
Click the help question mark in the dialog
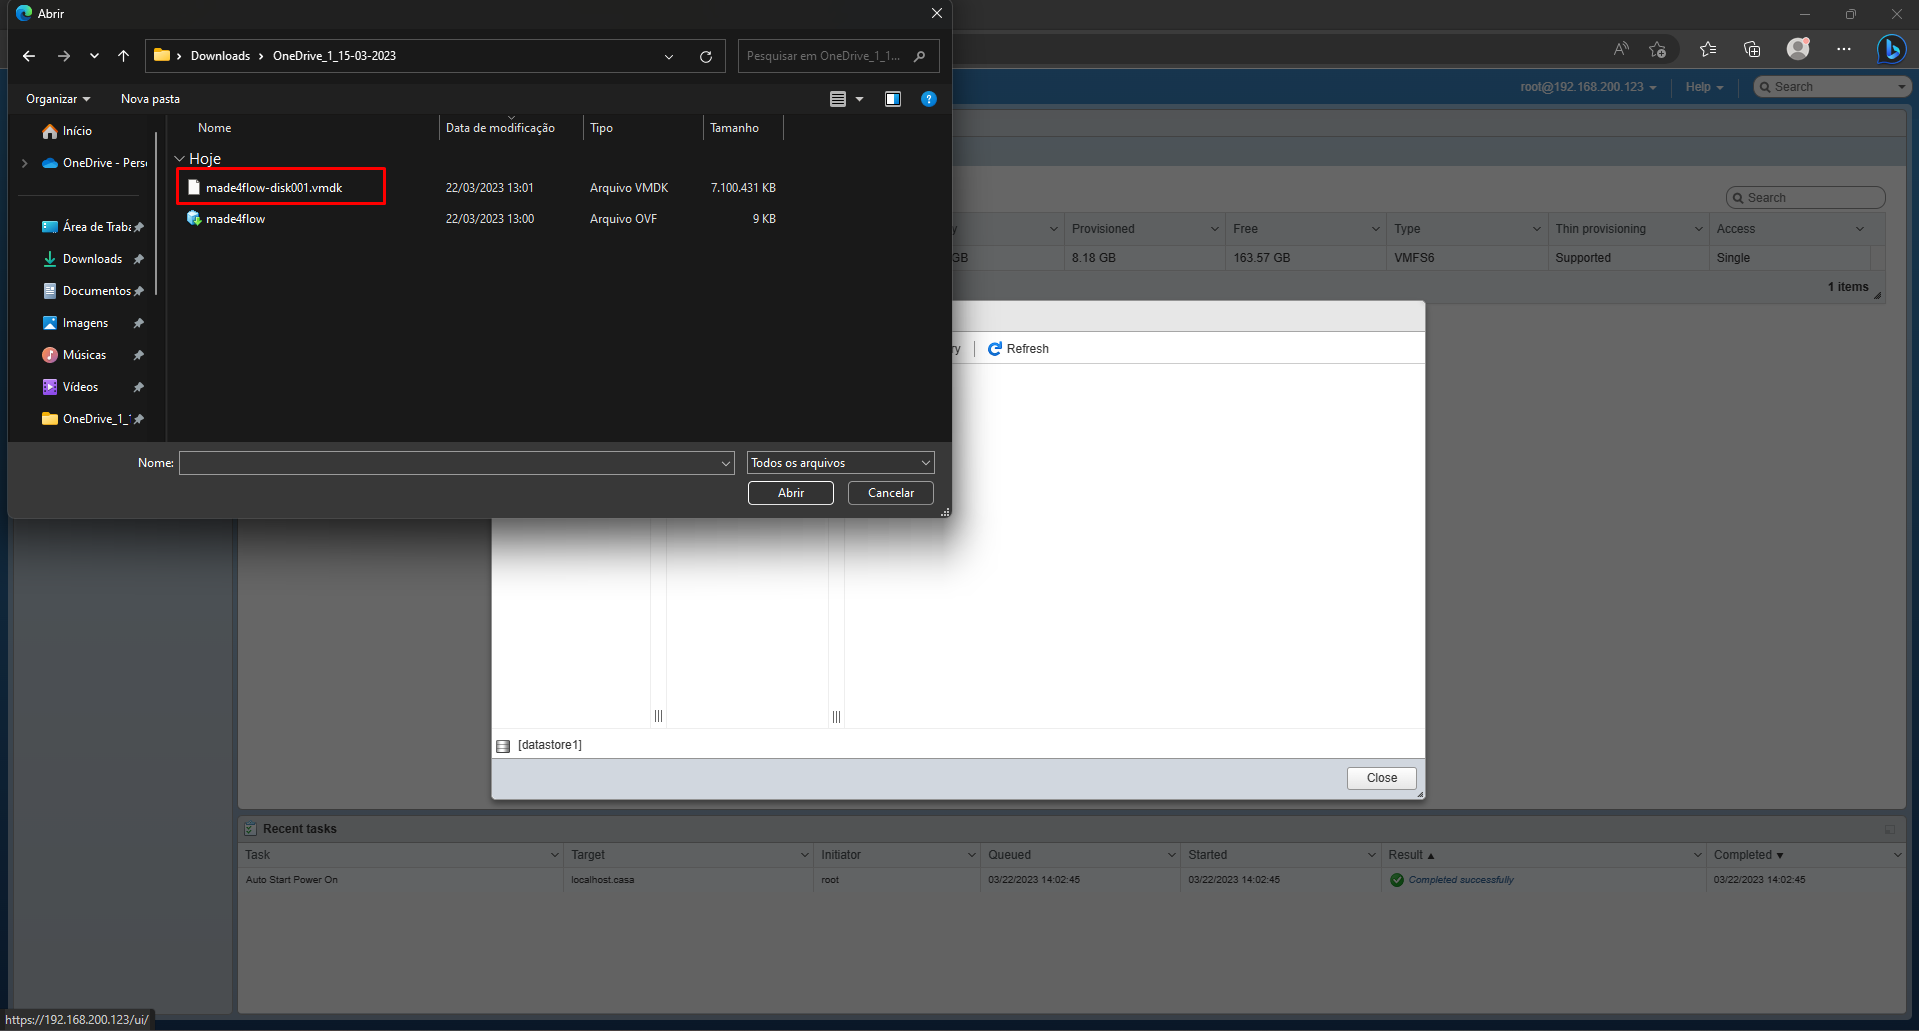tap(929, 99)
